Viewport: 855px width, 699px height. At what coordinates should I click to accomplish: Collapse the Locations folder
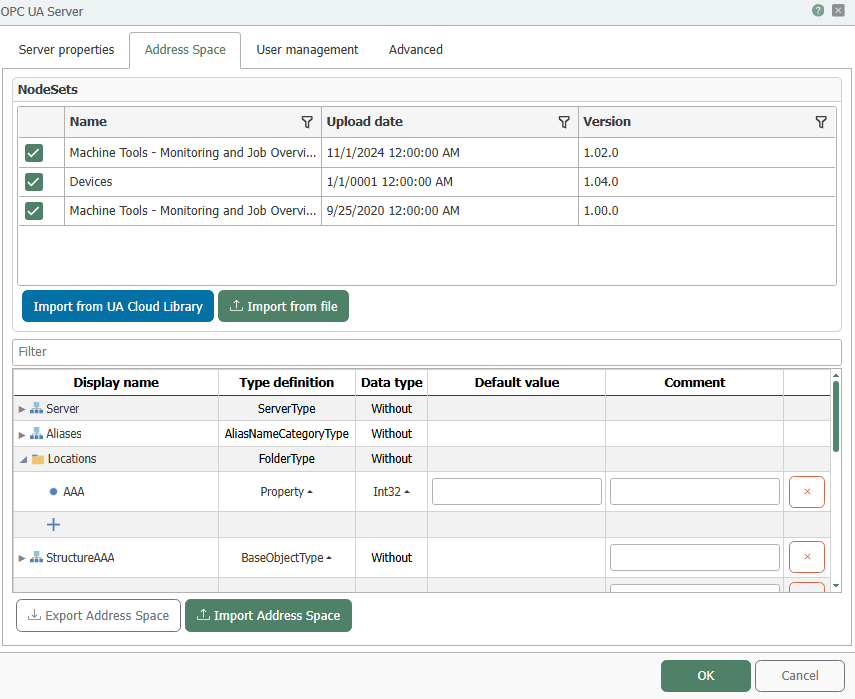[x=23, y=460]
